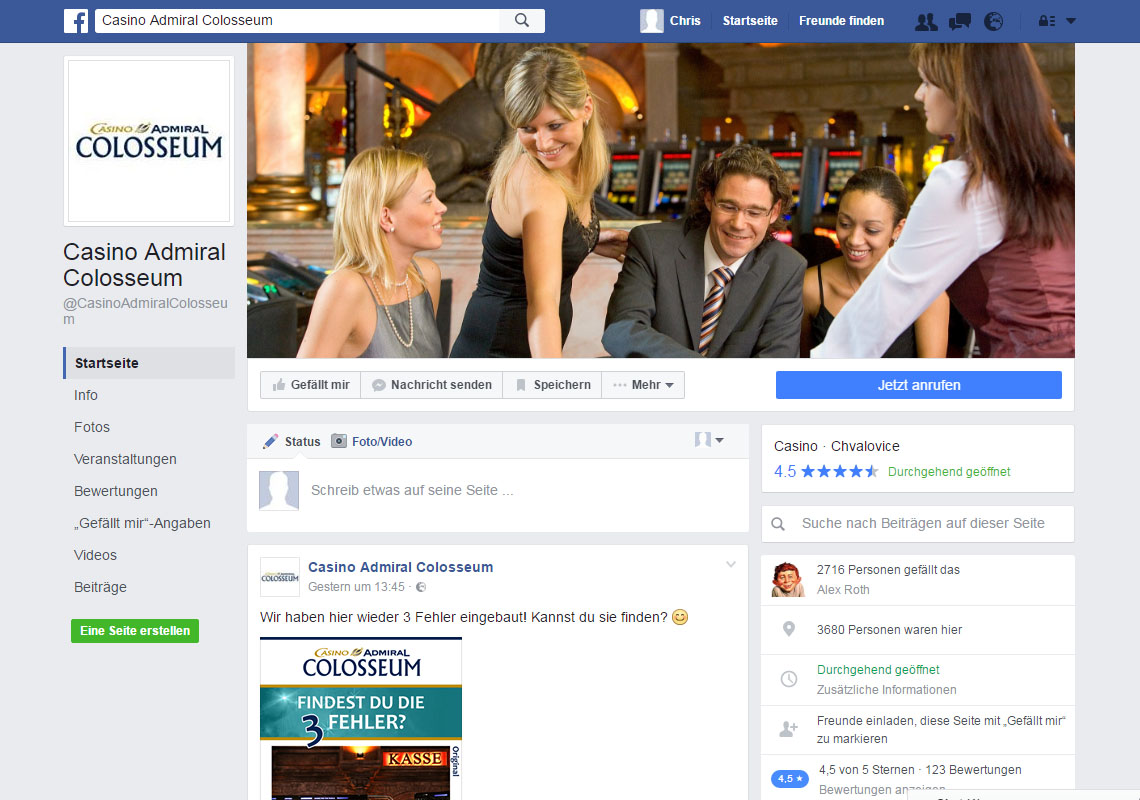Click post author small logo thumbnail
The height and width of the screenshot is (800, 1140).
(280, 577)
